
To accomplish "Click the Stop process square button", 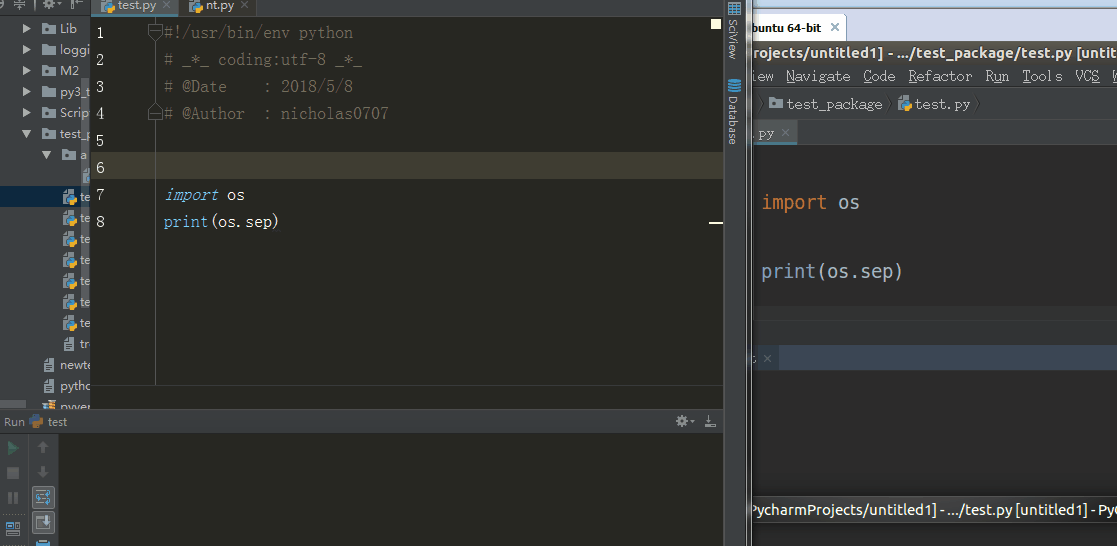I will 13,473.
